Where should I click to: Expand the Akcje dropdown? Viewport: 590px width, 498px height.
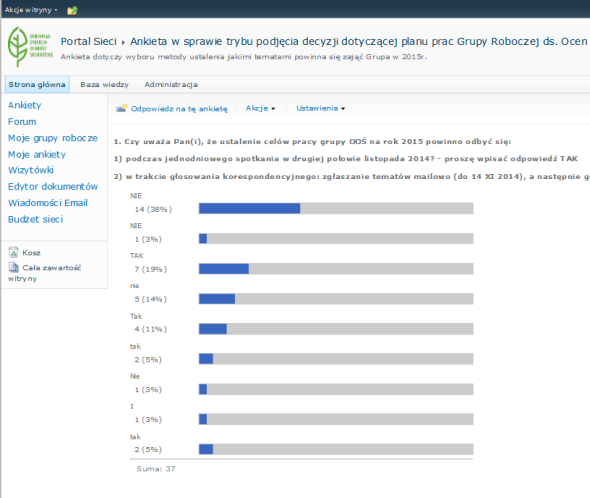click(x=260, y=108)
